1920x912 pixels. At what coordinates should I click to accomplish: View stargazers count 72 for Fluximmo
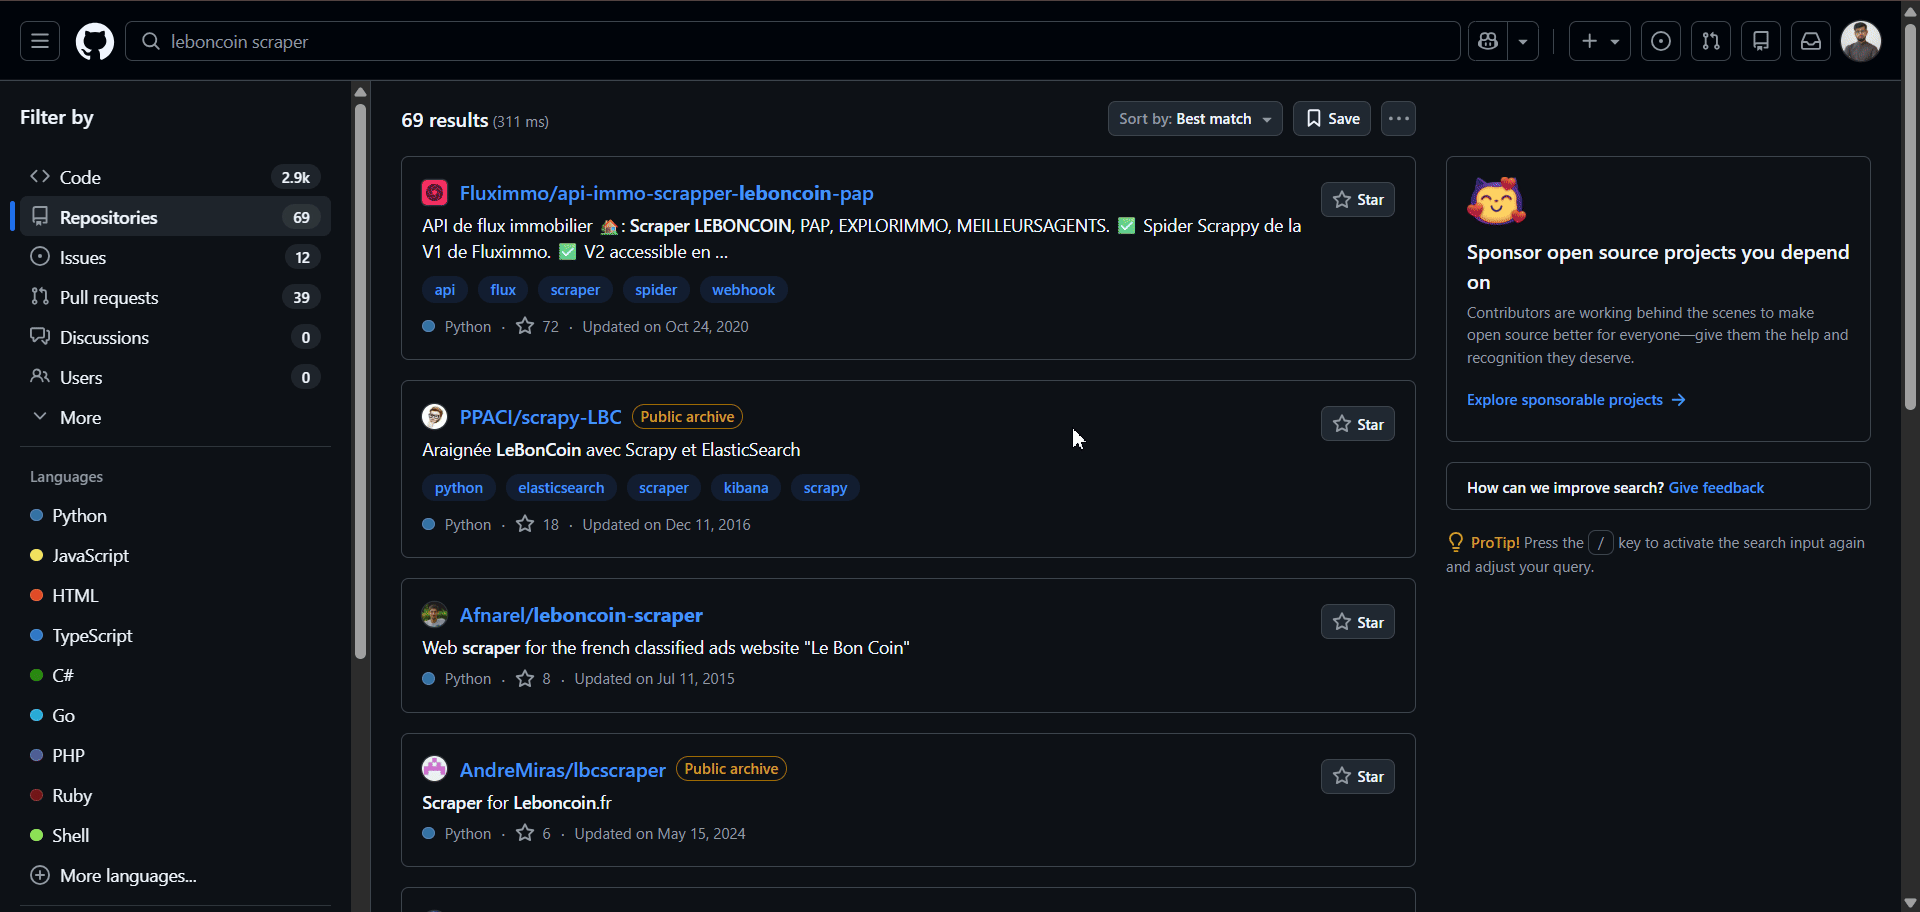tap(538, 326)
